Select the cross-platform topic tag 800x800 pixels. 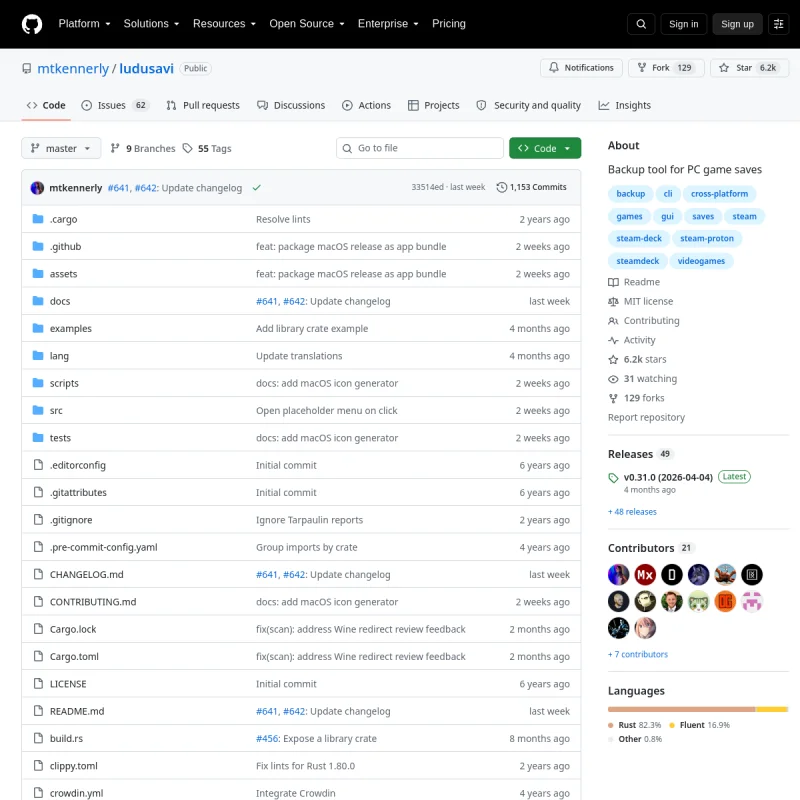pos(719,194)
